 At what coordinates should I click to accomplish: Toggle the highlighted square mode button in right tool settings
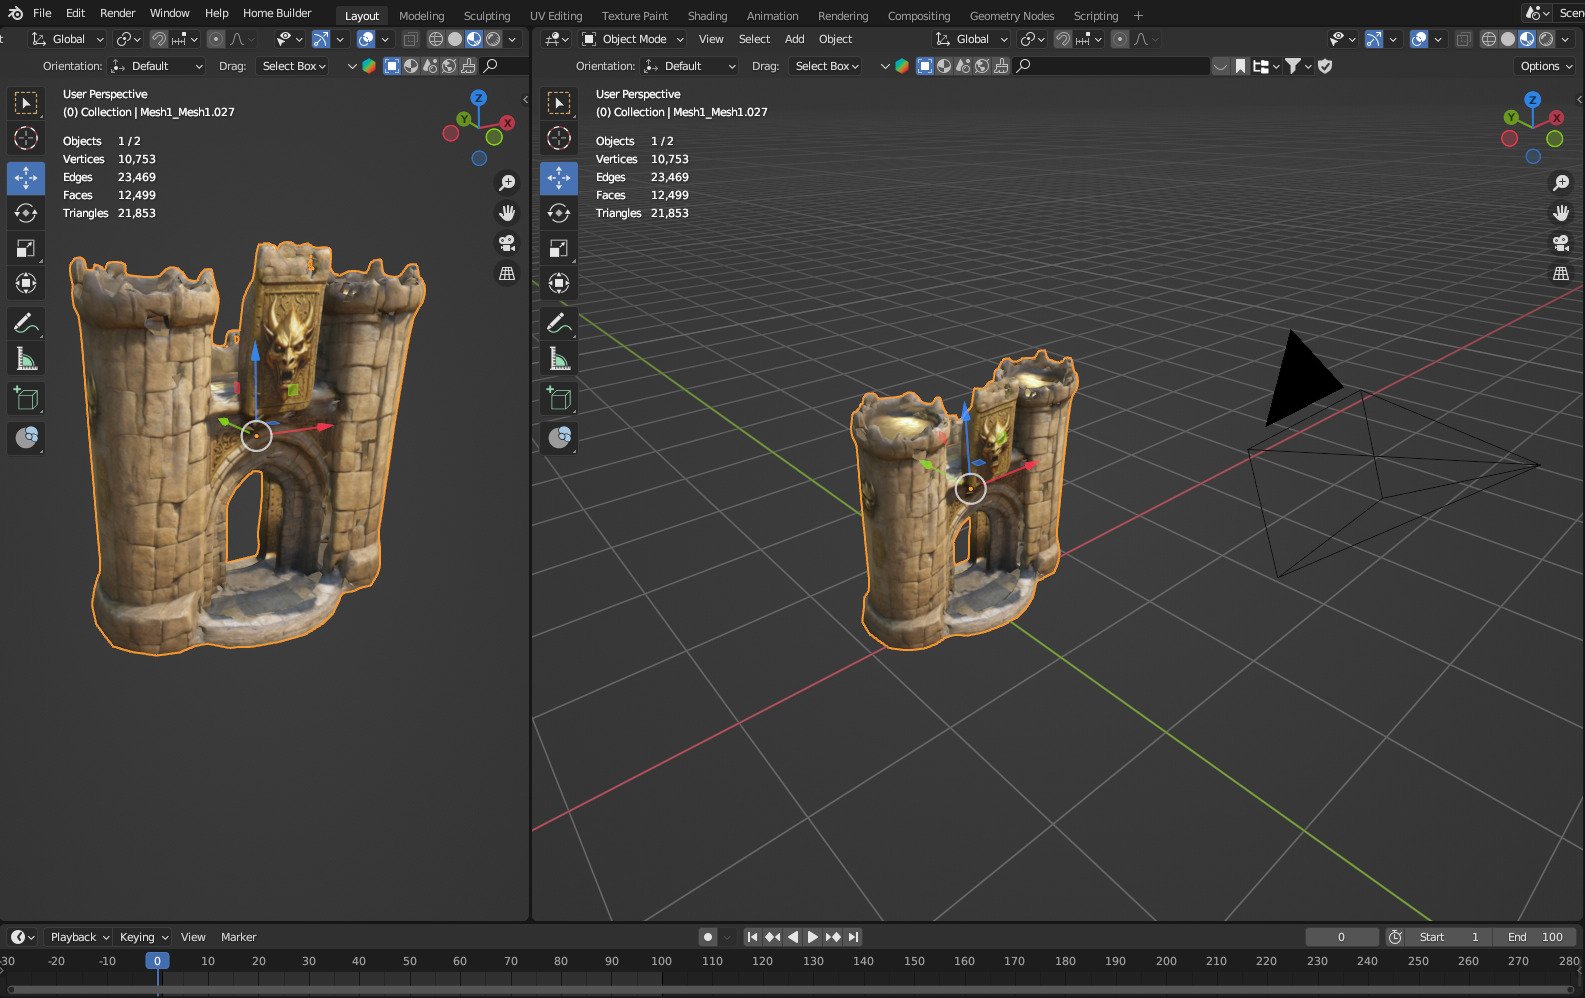[x=925, y=66]
